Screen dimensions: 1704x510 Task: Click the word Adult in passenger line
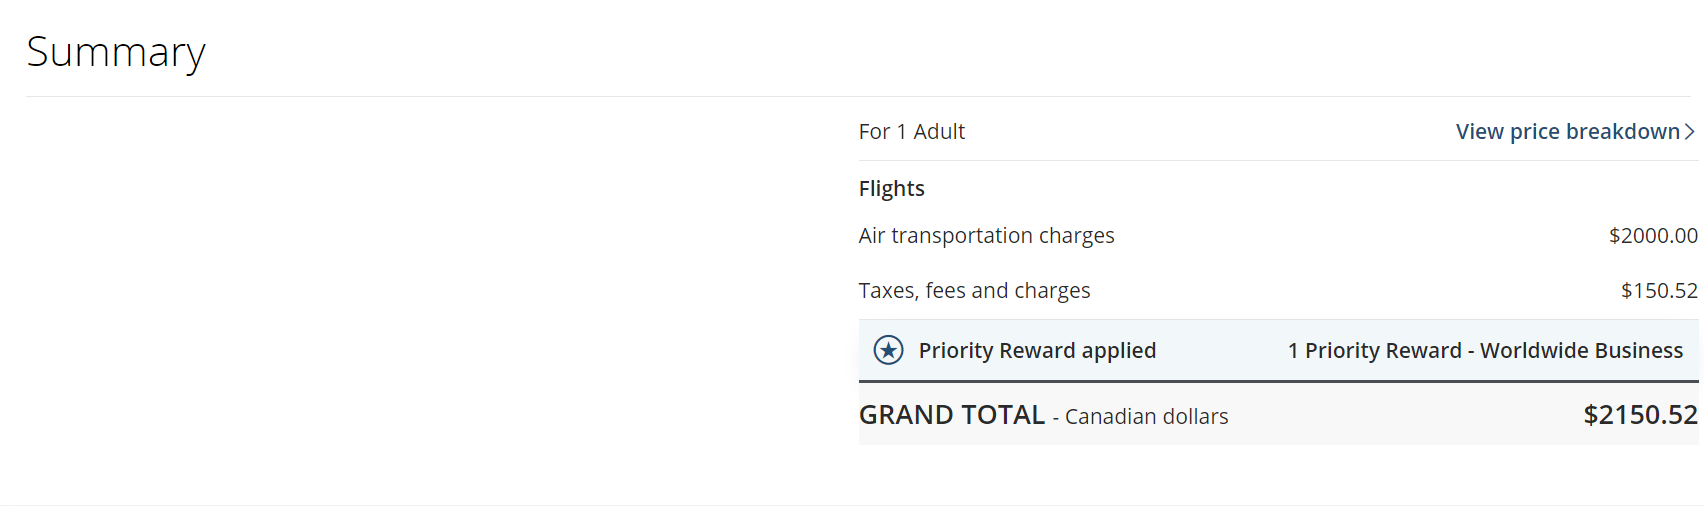(x=939, y=131)
